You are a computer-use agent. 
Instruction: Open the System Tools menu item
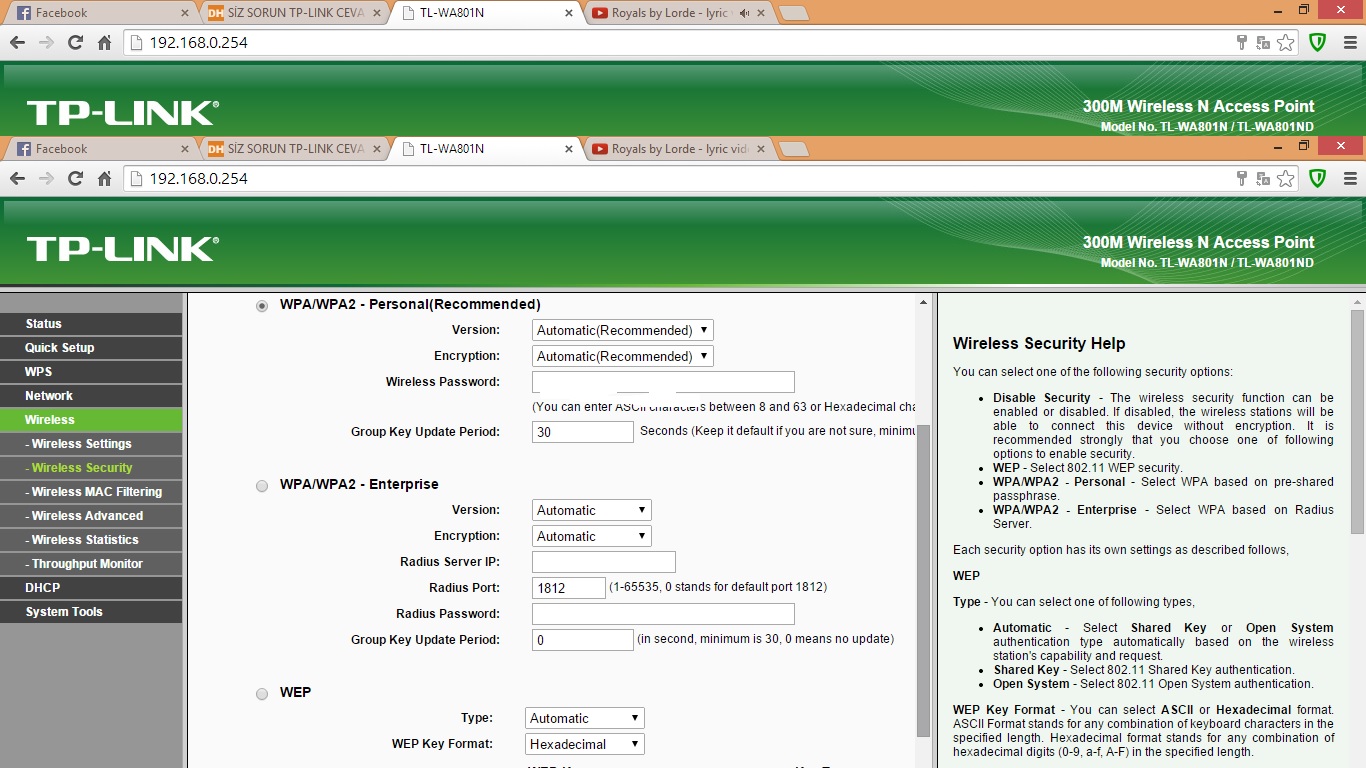(x=91, y=612)
